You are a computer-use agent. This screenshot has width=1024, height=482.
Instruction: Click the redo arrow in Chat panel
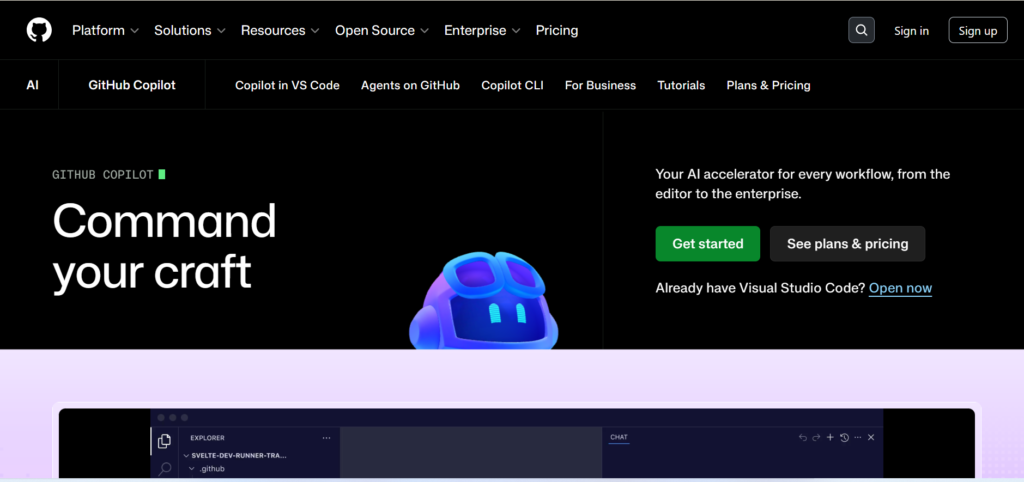(x=816, y=437)
